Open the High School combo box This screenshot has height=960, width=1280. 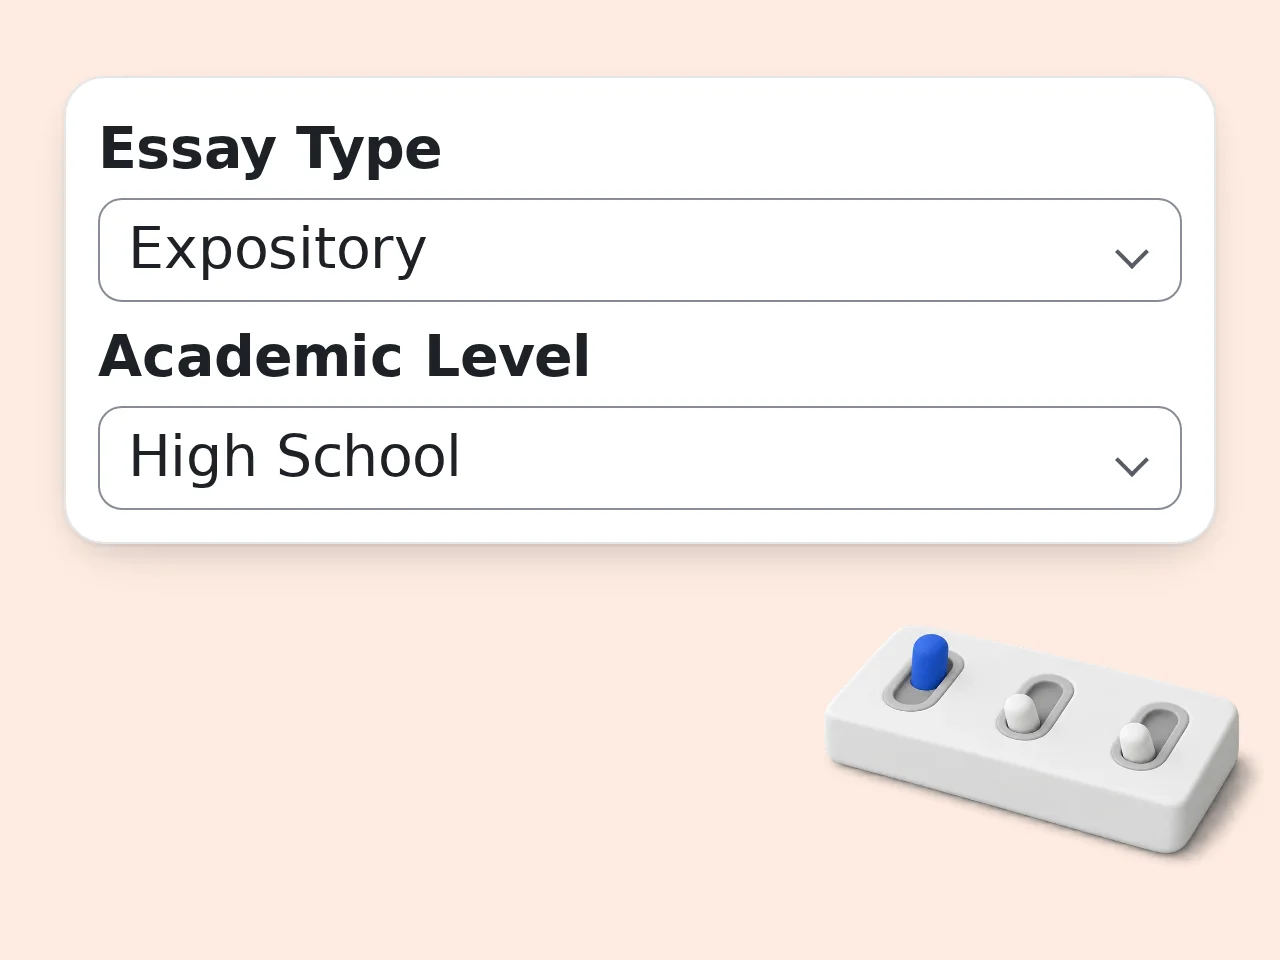coord(640,458)
